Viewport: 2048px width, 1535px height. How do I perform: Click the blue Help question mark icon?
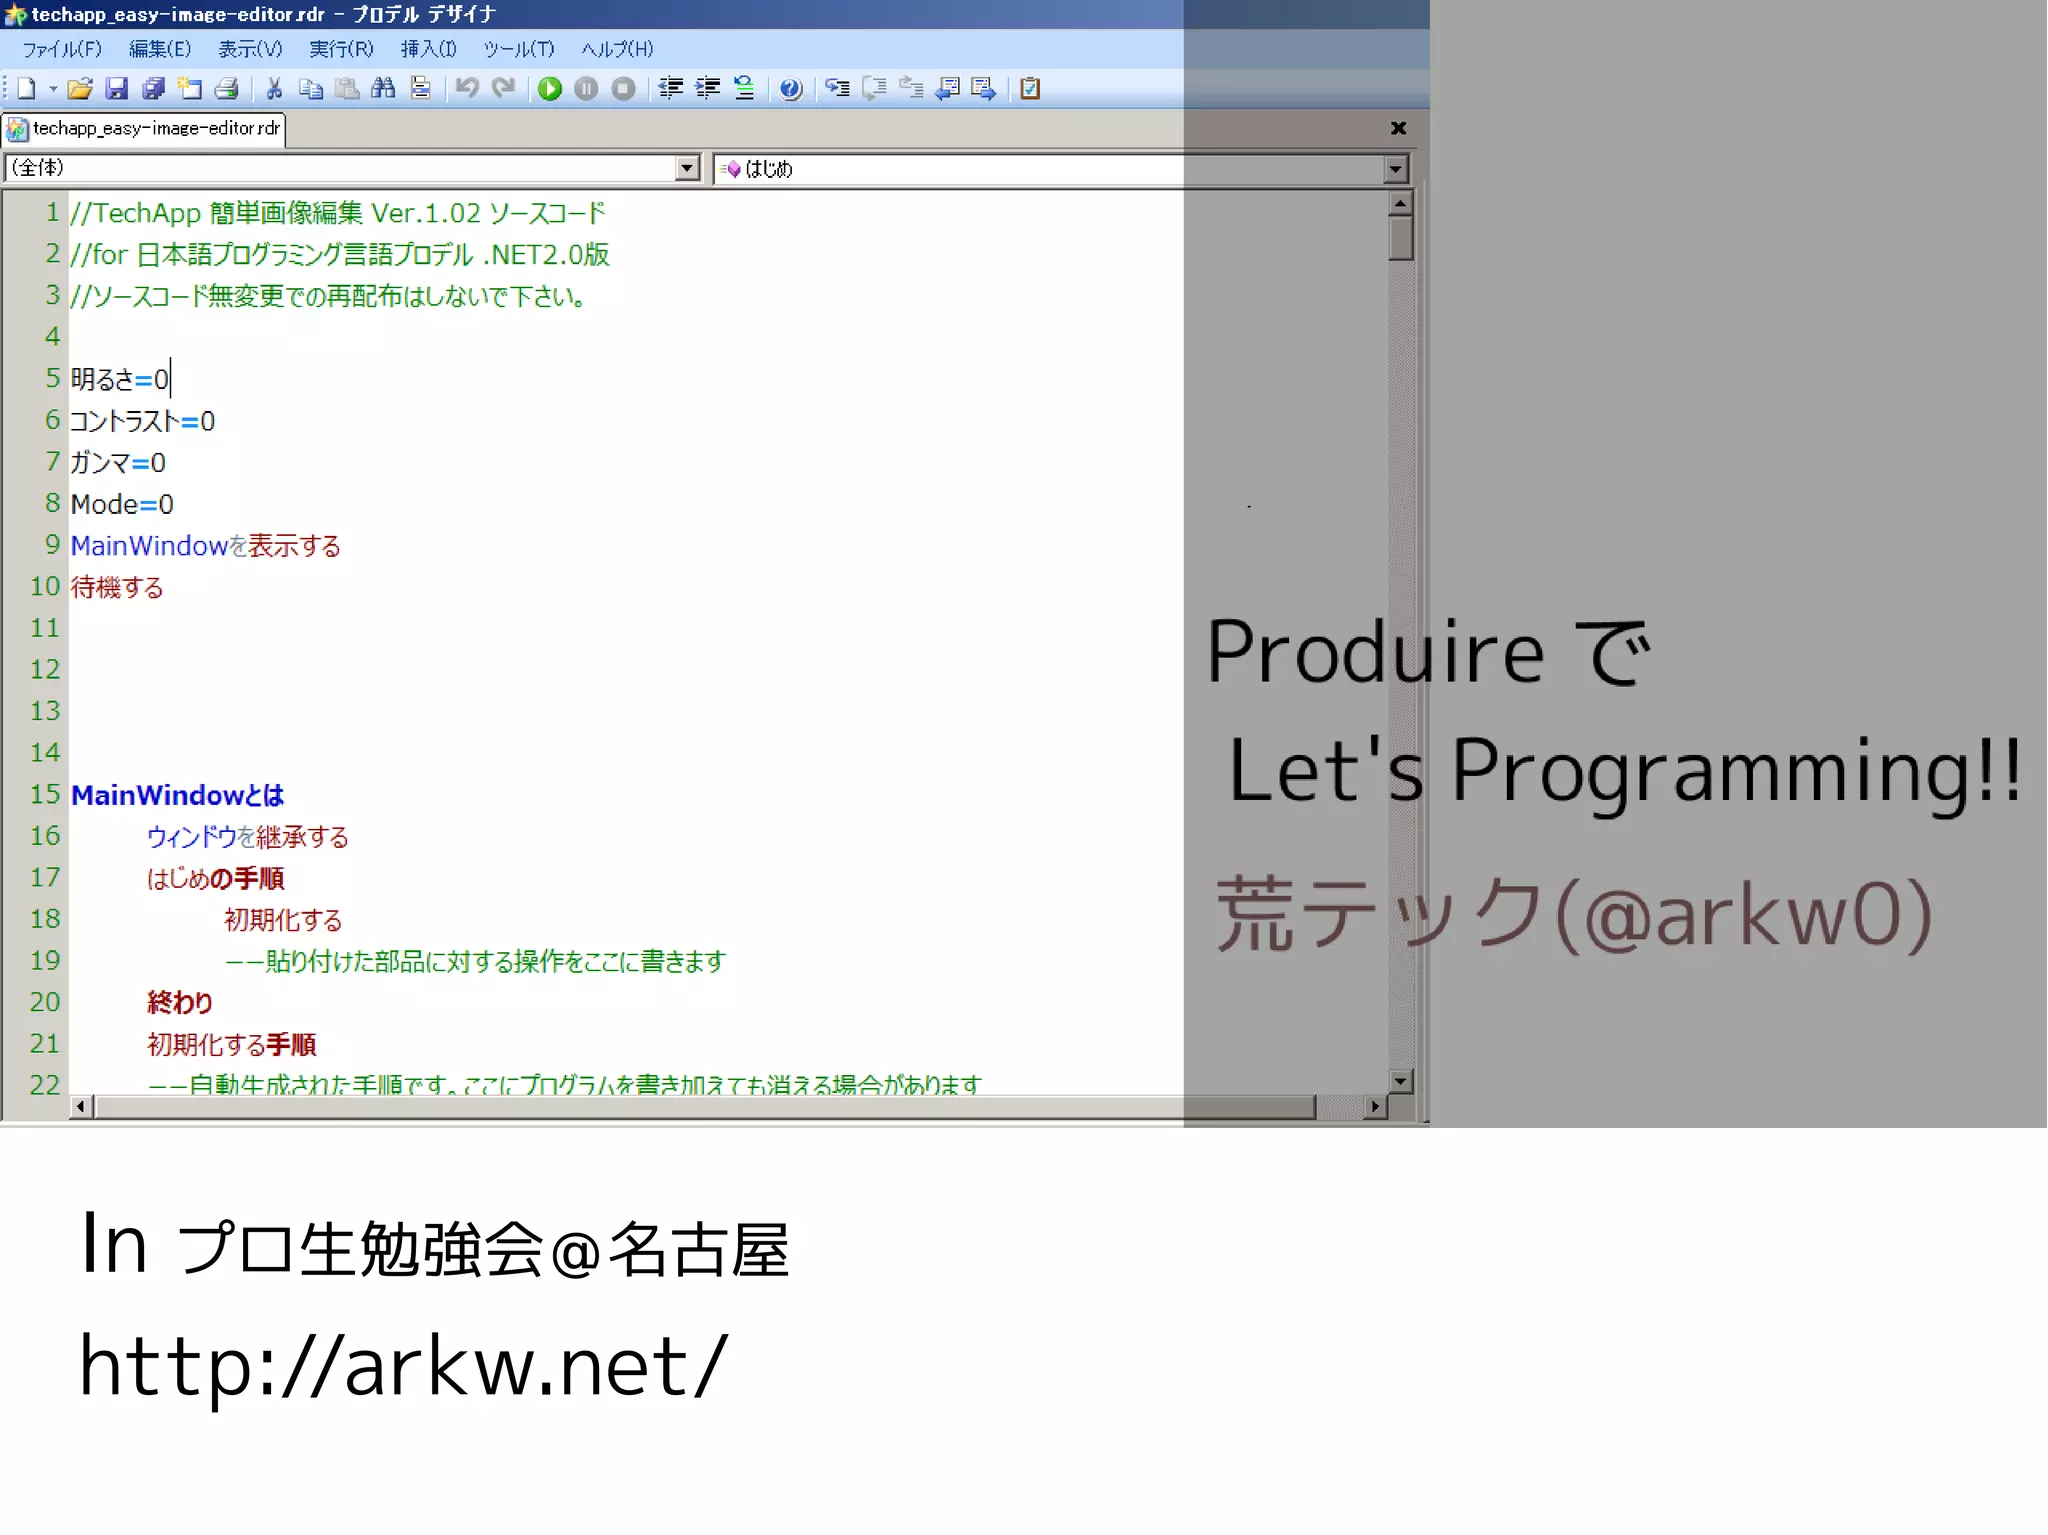790,89
